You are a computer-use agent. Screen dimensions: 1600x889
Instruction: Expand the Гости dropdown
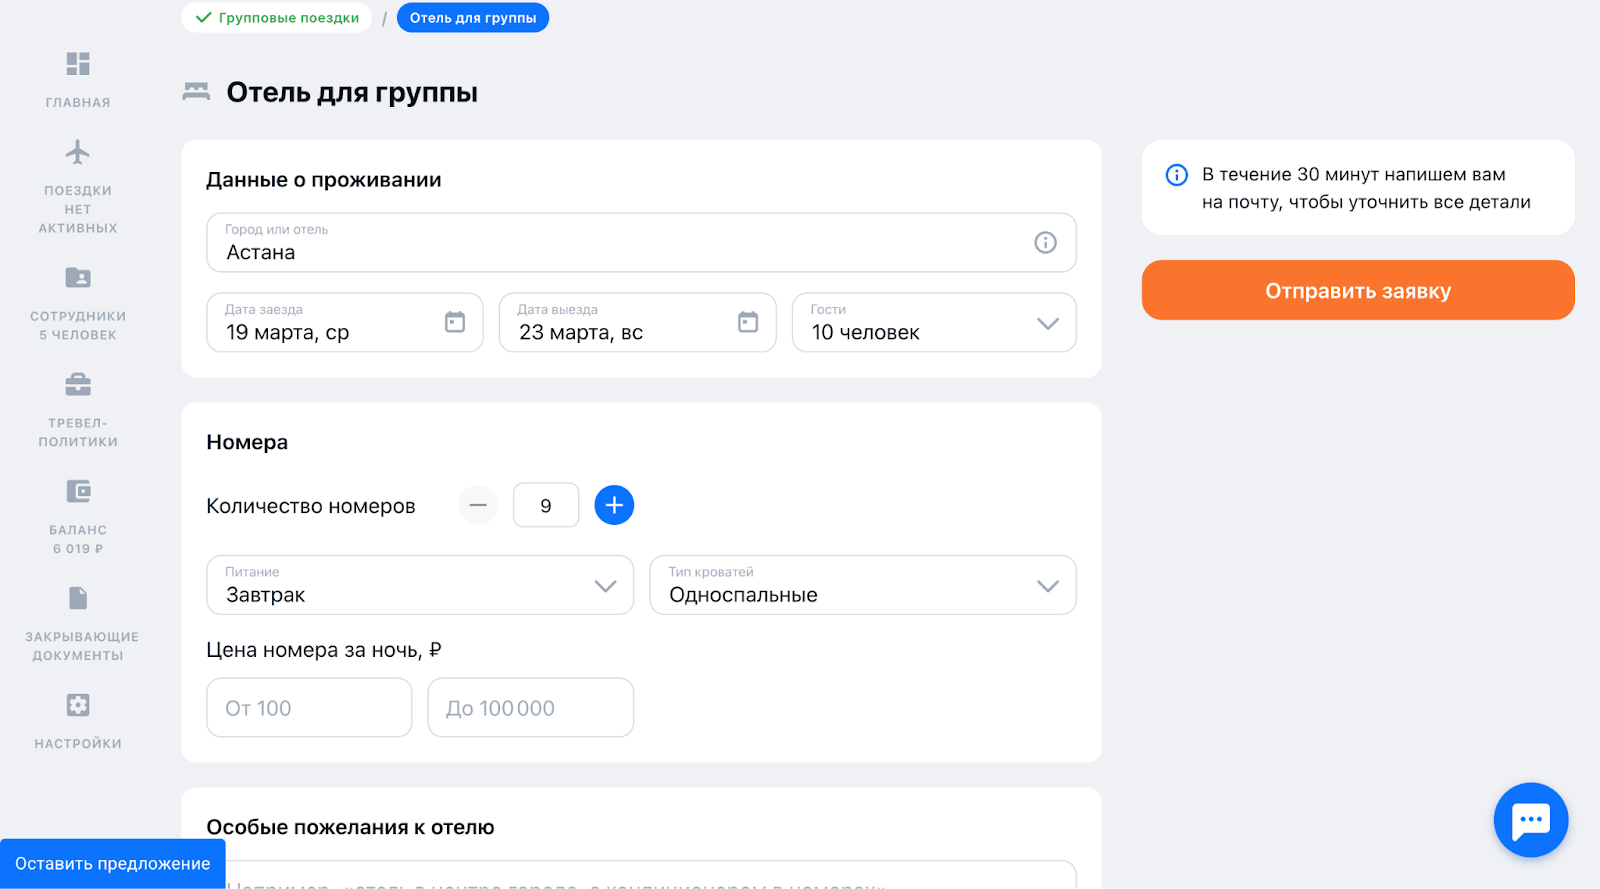coord(1048,323)
